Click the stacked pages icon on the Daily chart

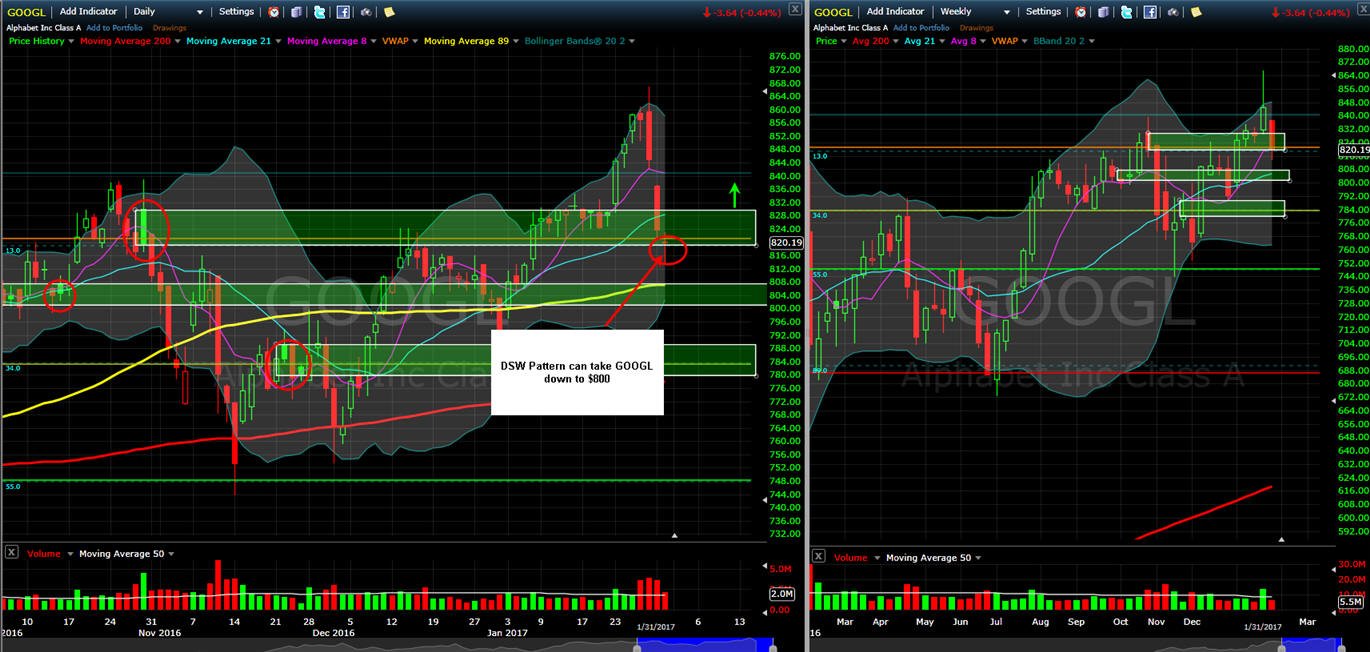[x=297, y=12]
